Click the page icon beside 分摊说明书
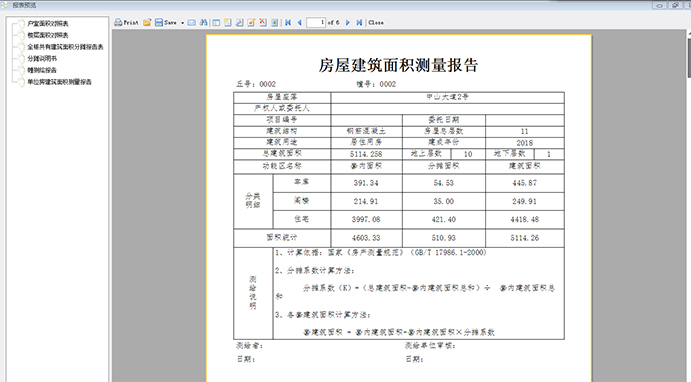The width and height of the screenshot is (691, 382). click(x=22, y=58)
